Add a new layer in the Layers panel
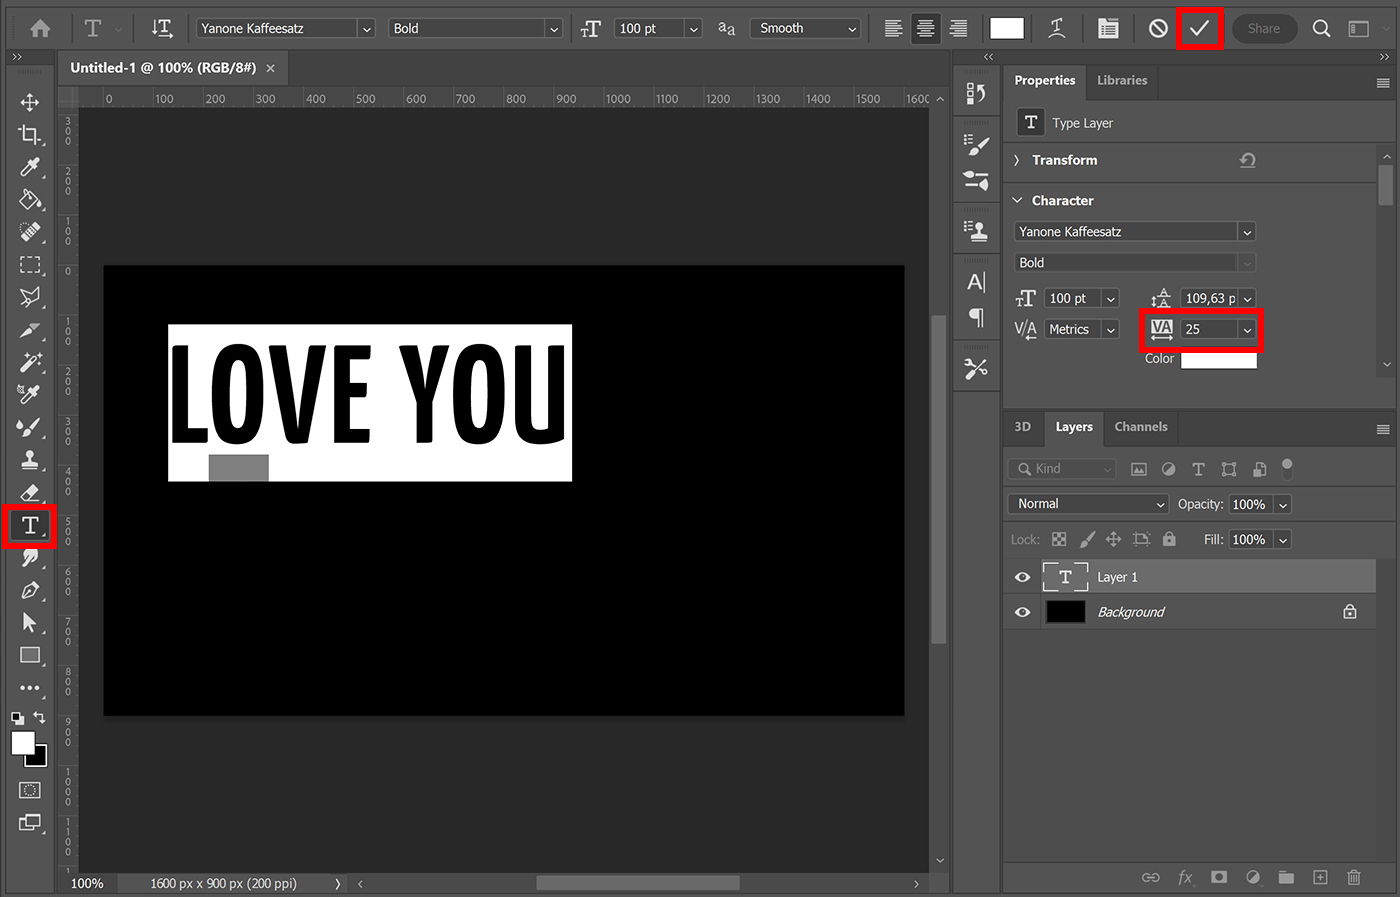 pyautogui.click(x=1320, y=877)
